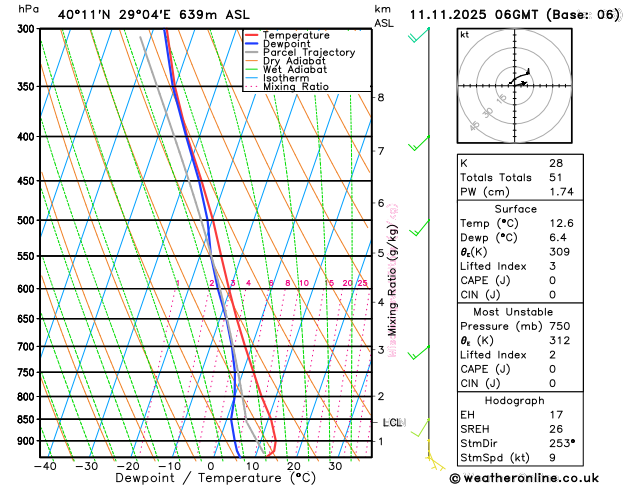
Task: Click the '8' km altitude label
Action: [381, 97]
